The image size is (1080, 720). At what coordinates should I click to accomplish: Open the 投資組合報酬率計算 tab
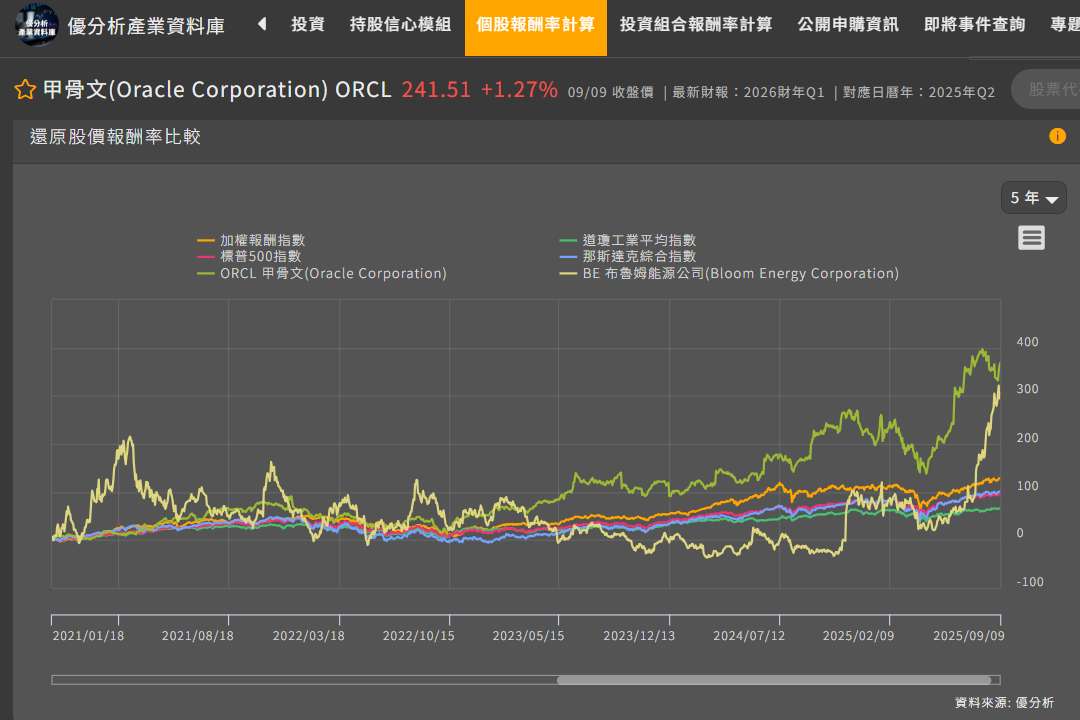click(x=696, y=25)
